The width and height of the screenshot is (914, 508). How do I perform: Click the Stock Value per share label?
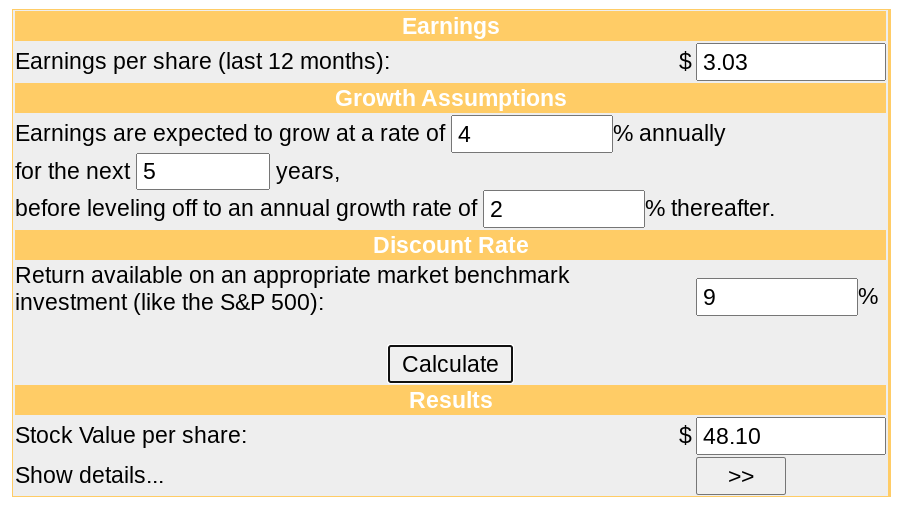(131, 435)
